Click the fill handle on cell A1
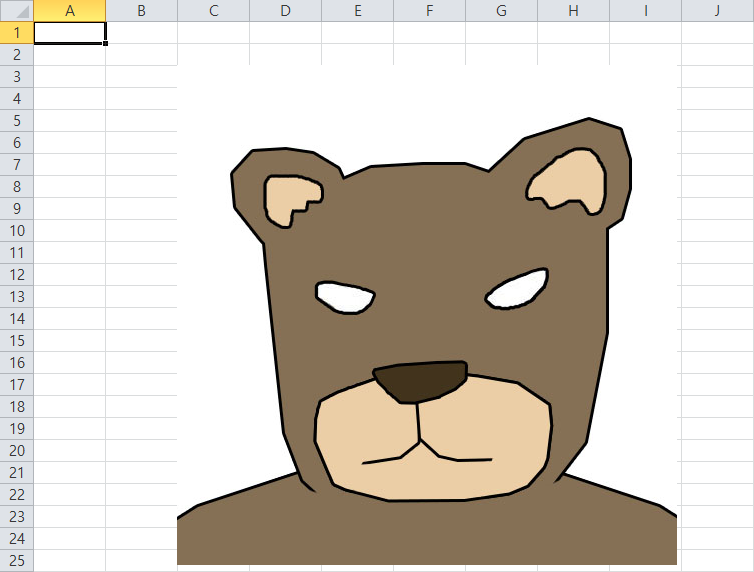Viewport: 754px width, 572px height. tap(105, 43)
